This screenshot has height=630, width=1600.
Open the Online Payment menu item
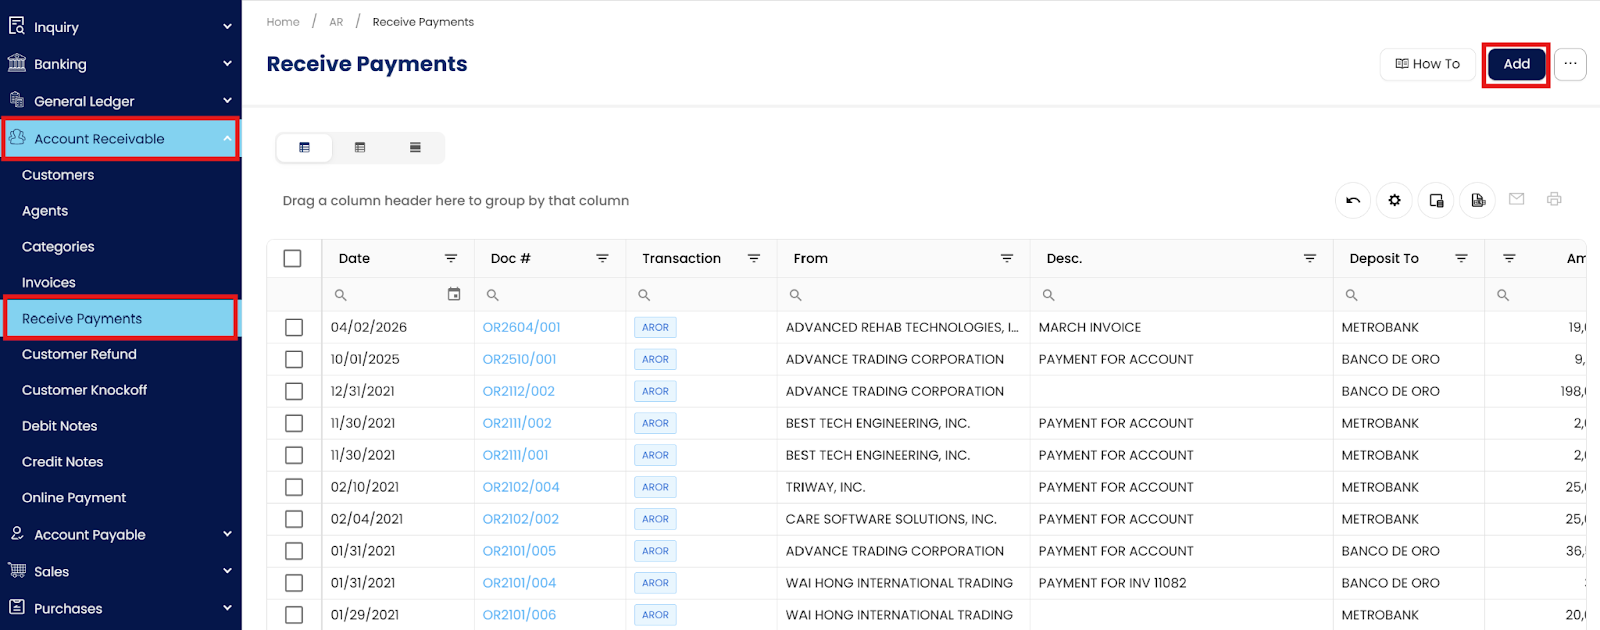pos(74,498)
